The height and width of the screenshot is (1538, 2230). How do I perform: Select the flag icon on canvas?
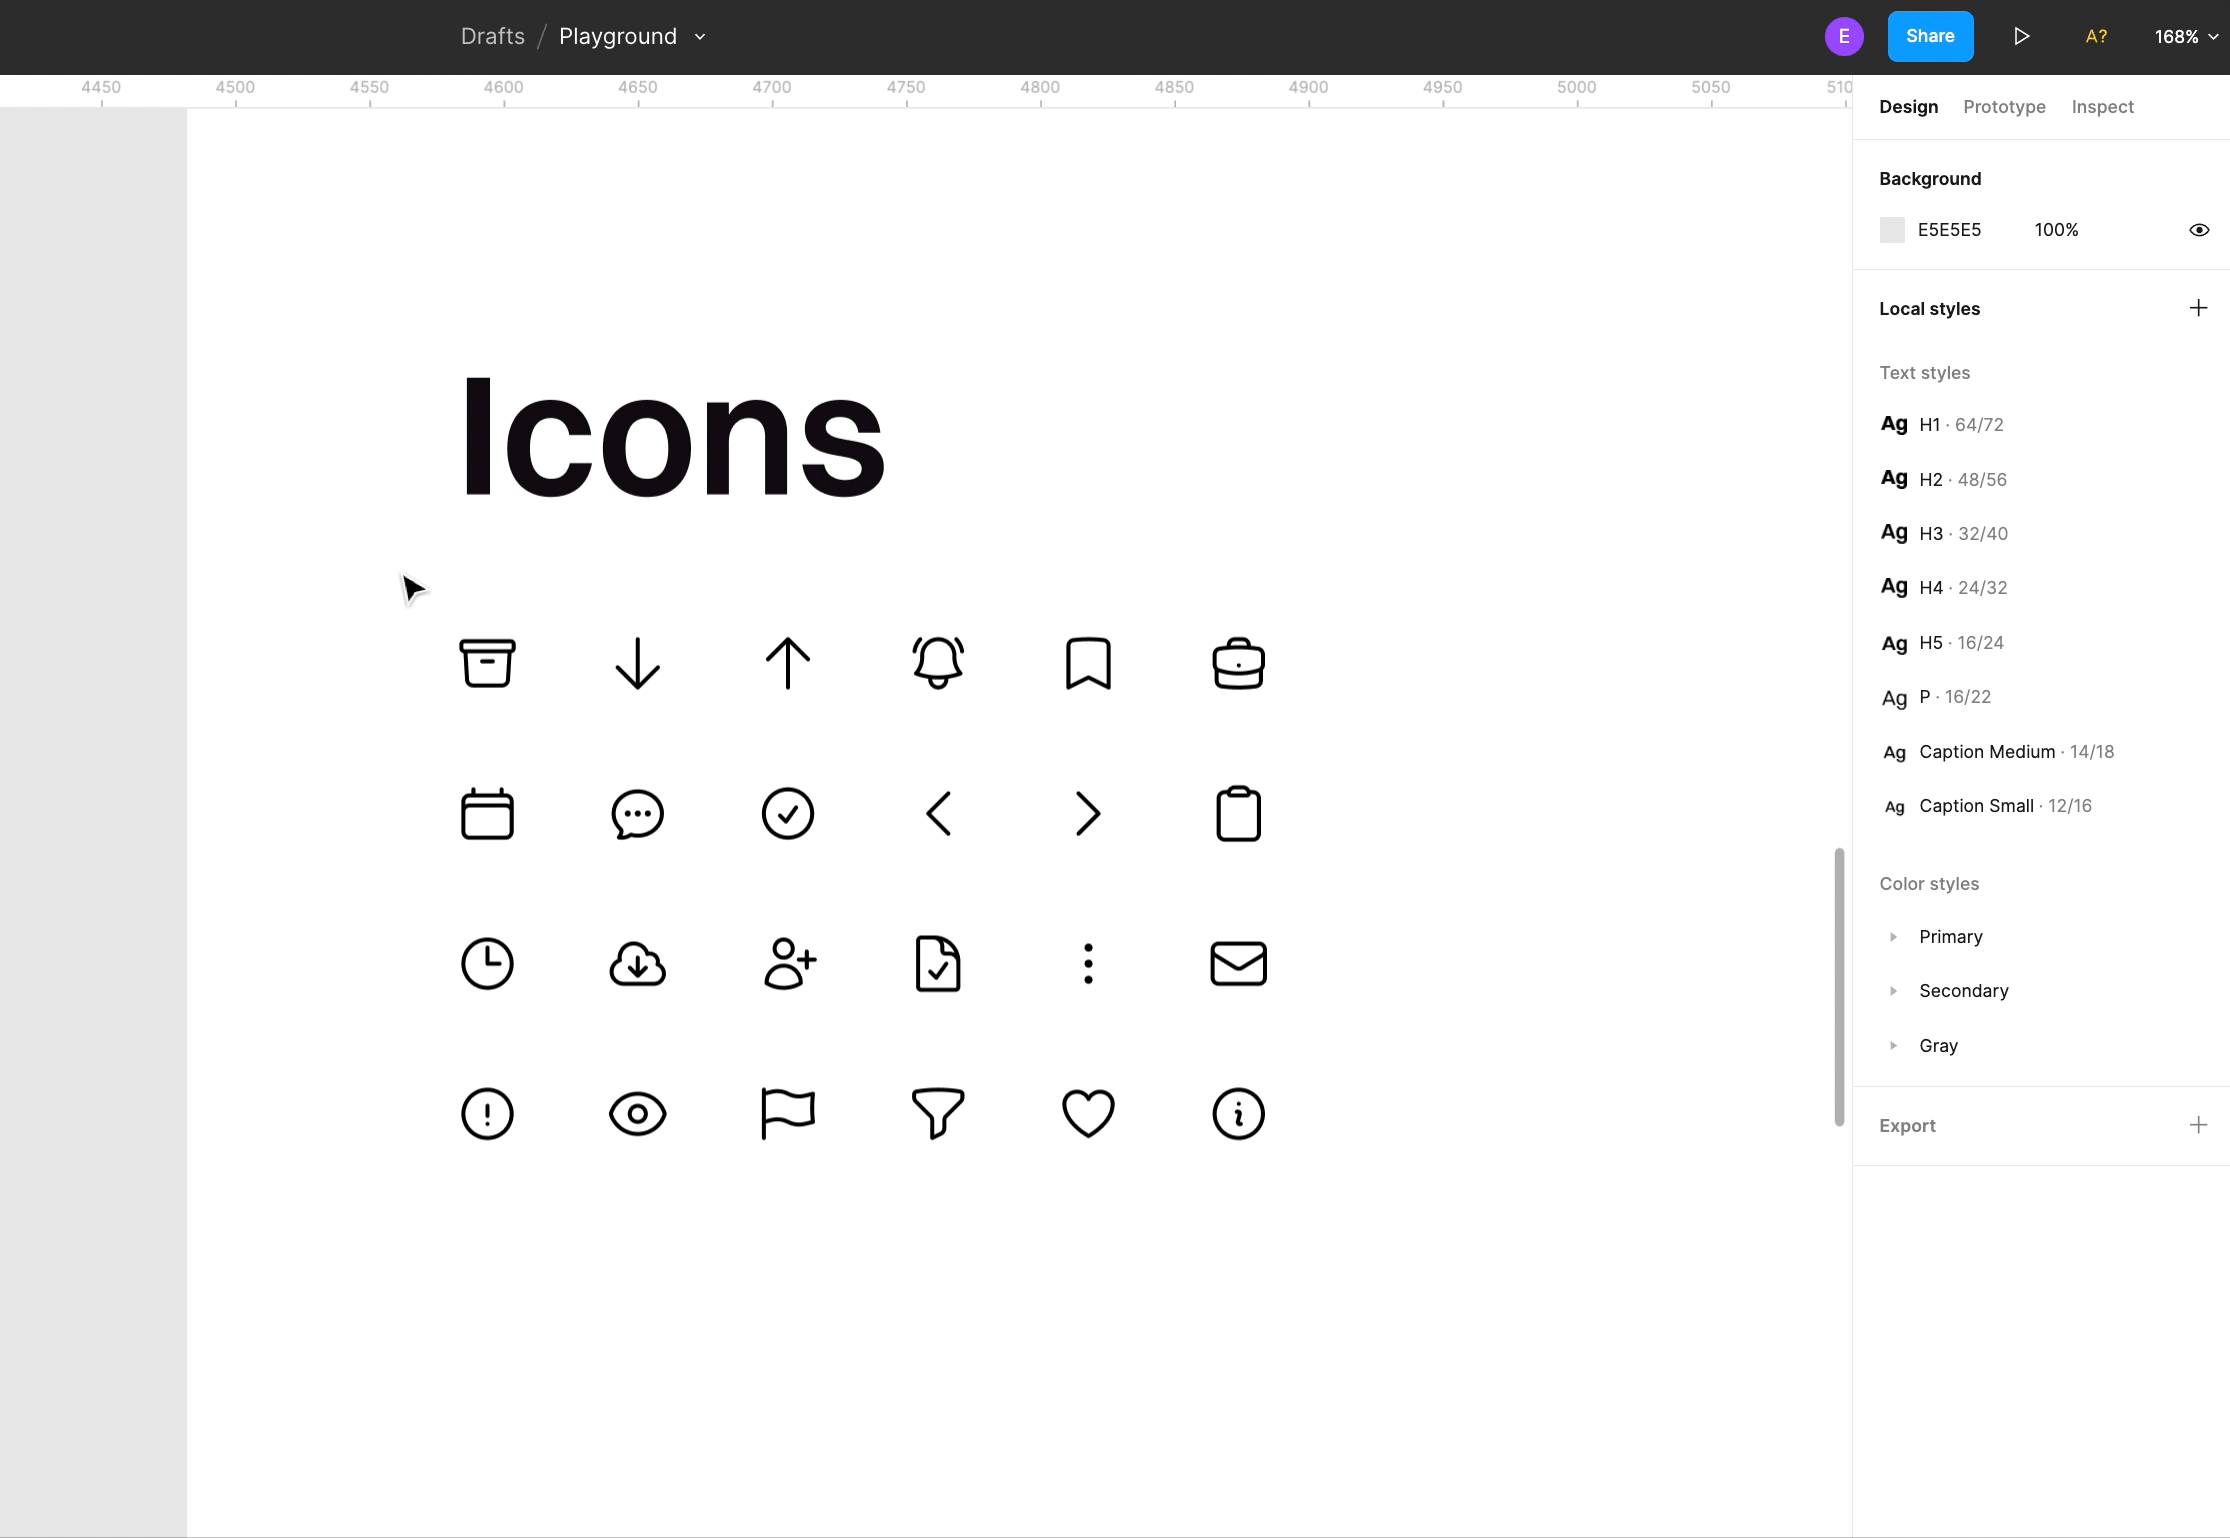click(788, 1113)
